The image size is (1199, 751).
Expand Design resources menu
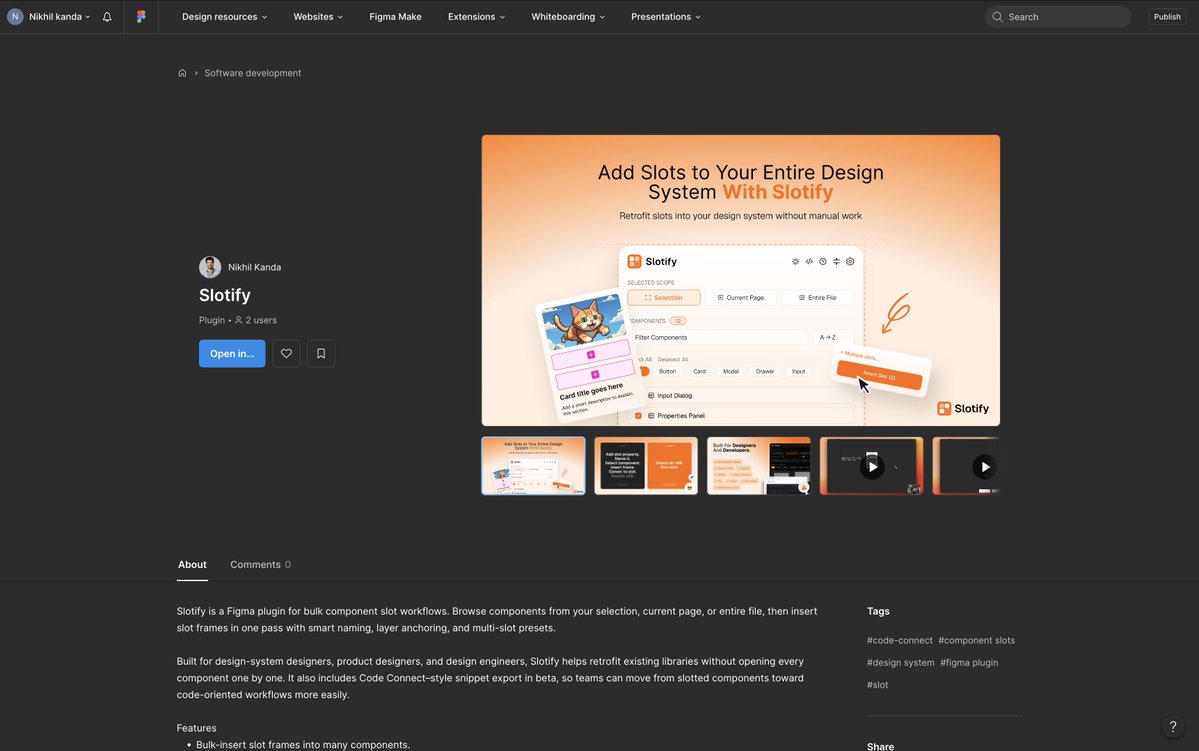click(x=224, y=17)
